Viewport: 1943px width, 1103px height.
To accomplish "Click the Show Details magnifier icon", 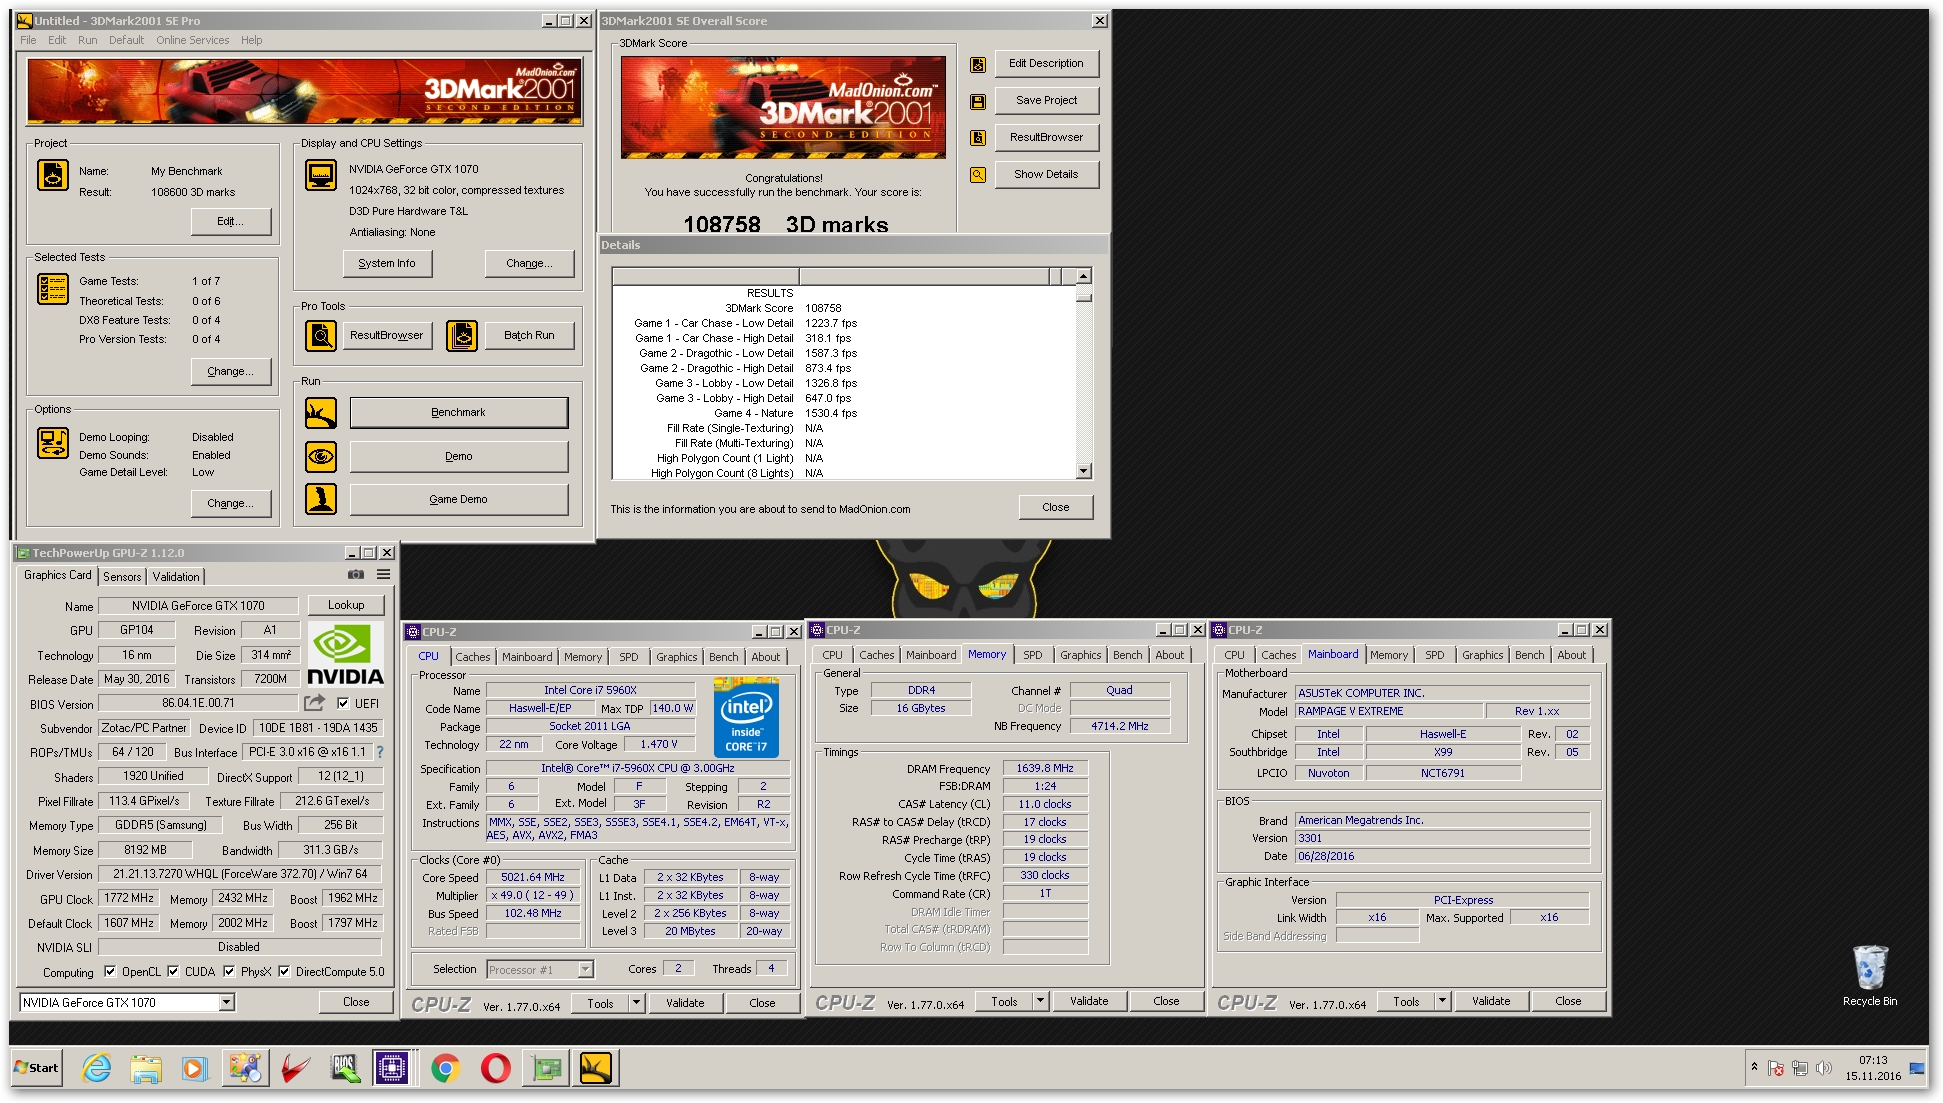I will pyautogui.click(x=978, y=175).
